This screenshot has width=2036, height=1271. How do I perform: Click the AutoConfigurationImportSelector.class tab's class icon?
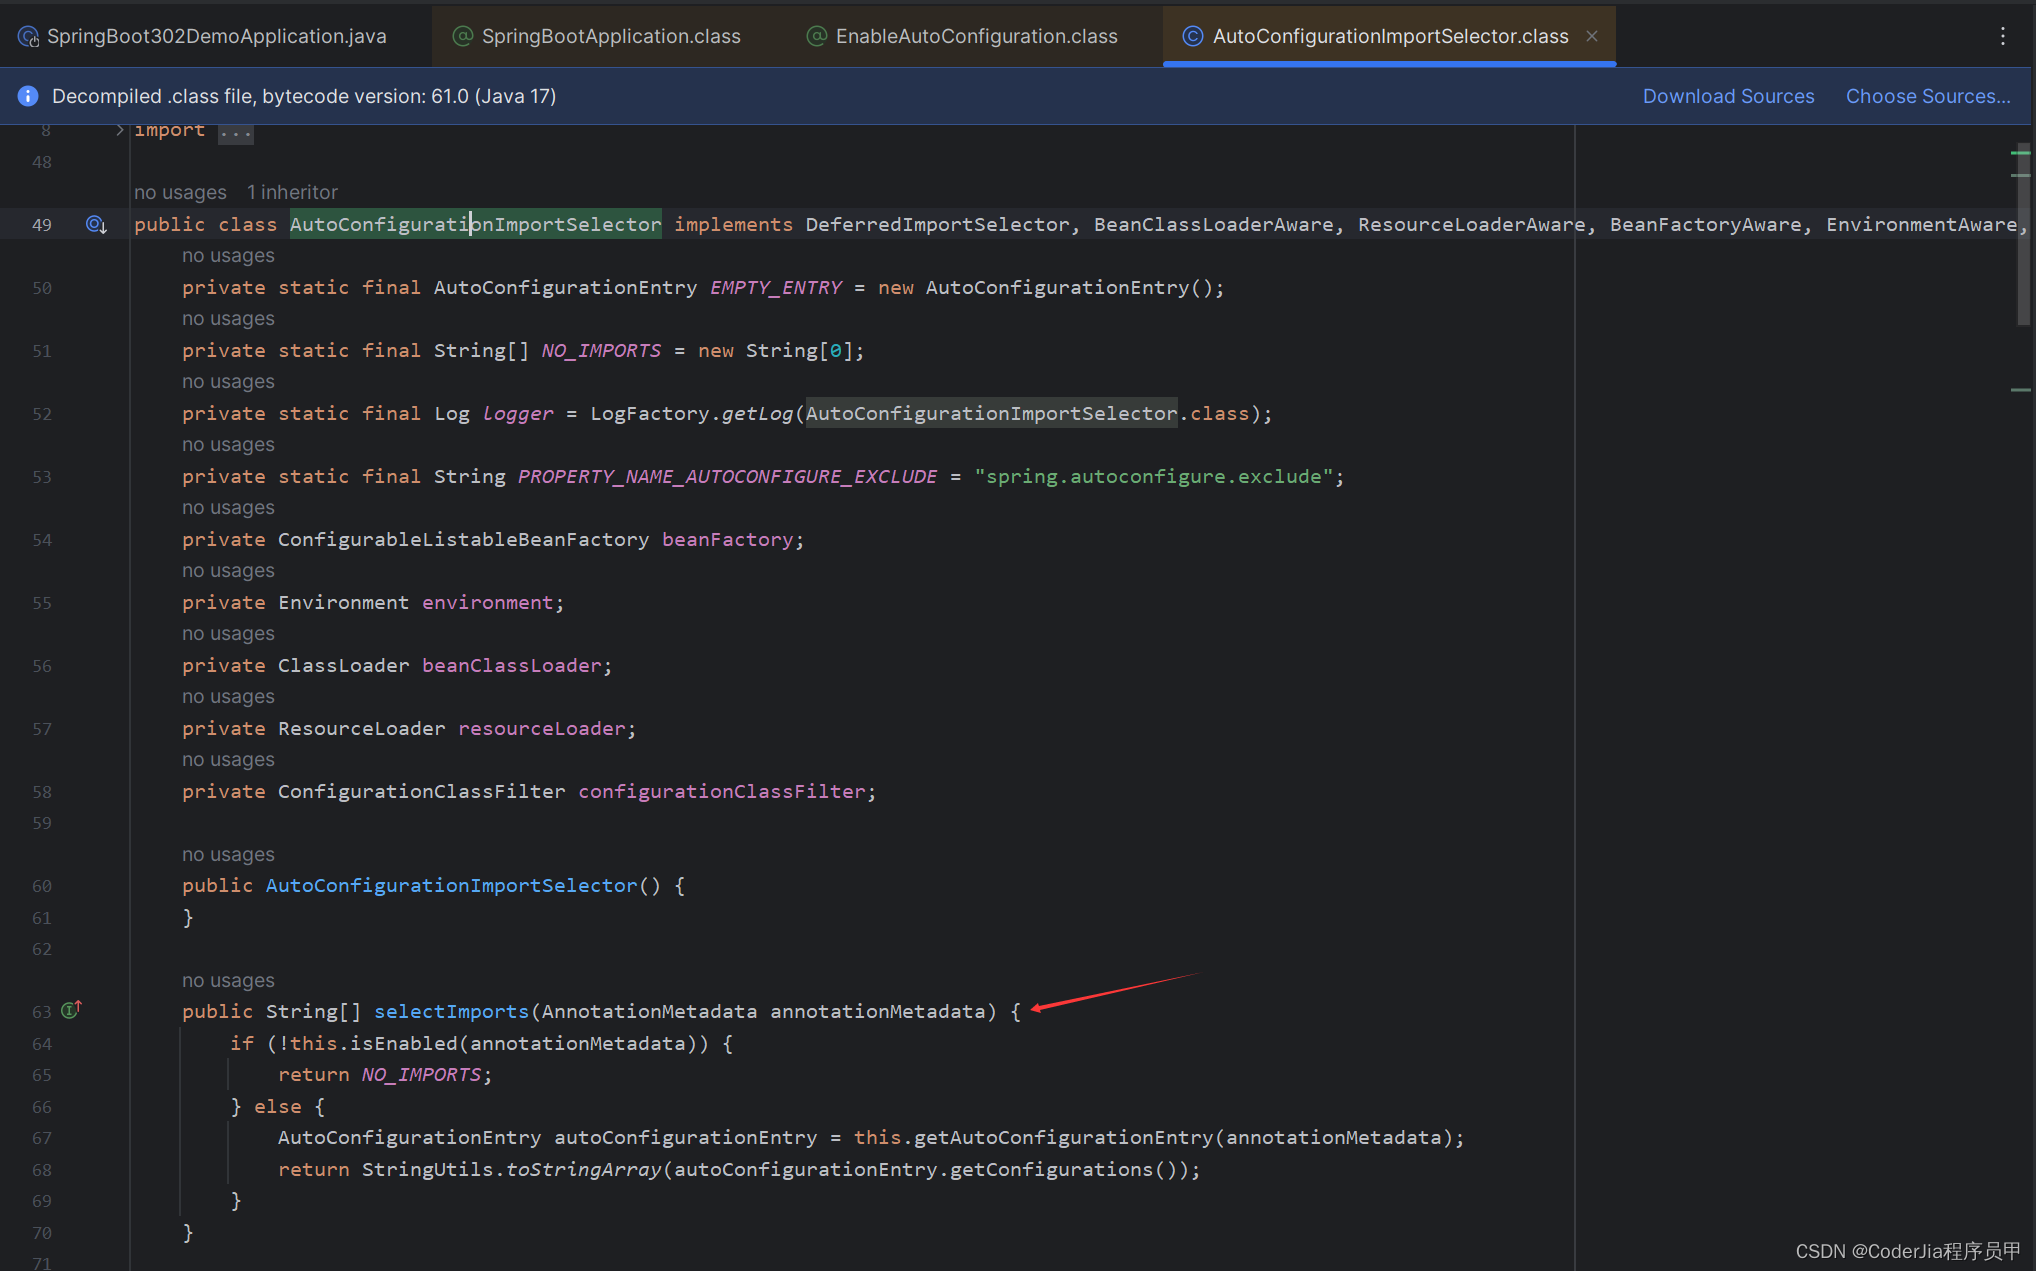click(x=1192, y=37)
